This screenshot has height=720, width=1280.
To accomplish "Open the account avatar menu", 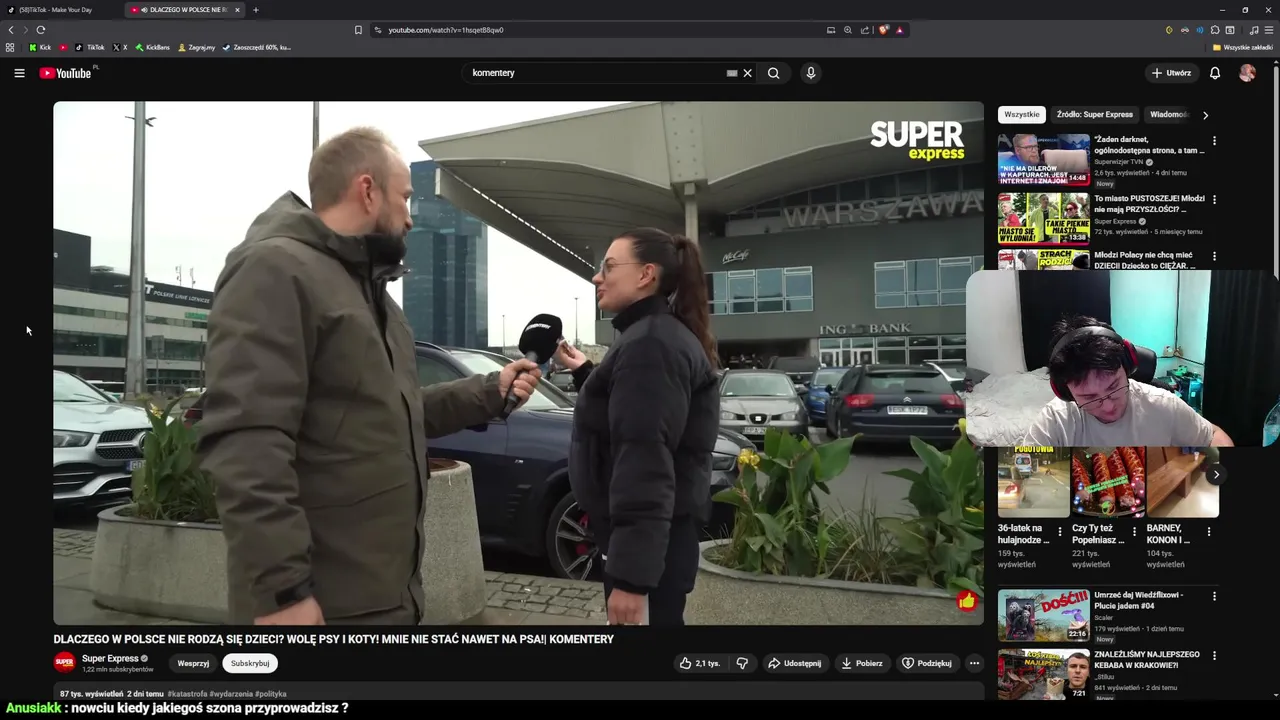I will click(x=1247, y=73).
